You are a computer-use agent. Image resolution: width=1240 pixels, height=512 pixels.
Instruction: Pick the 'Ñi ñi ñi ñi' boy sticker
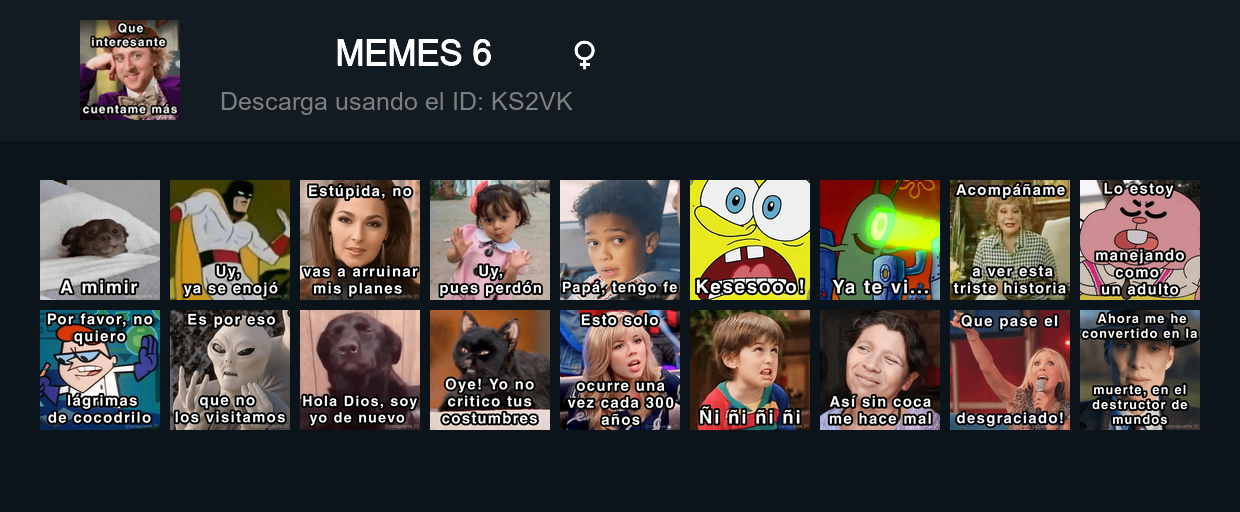[750, 370]
